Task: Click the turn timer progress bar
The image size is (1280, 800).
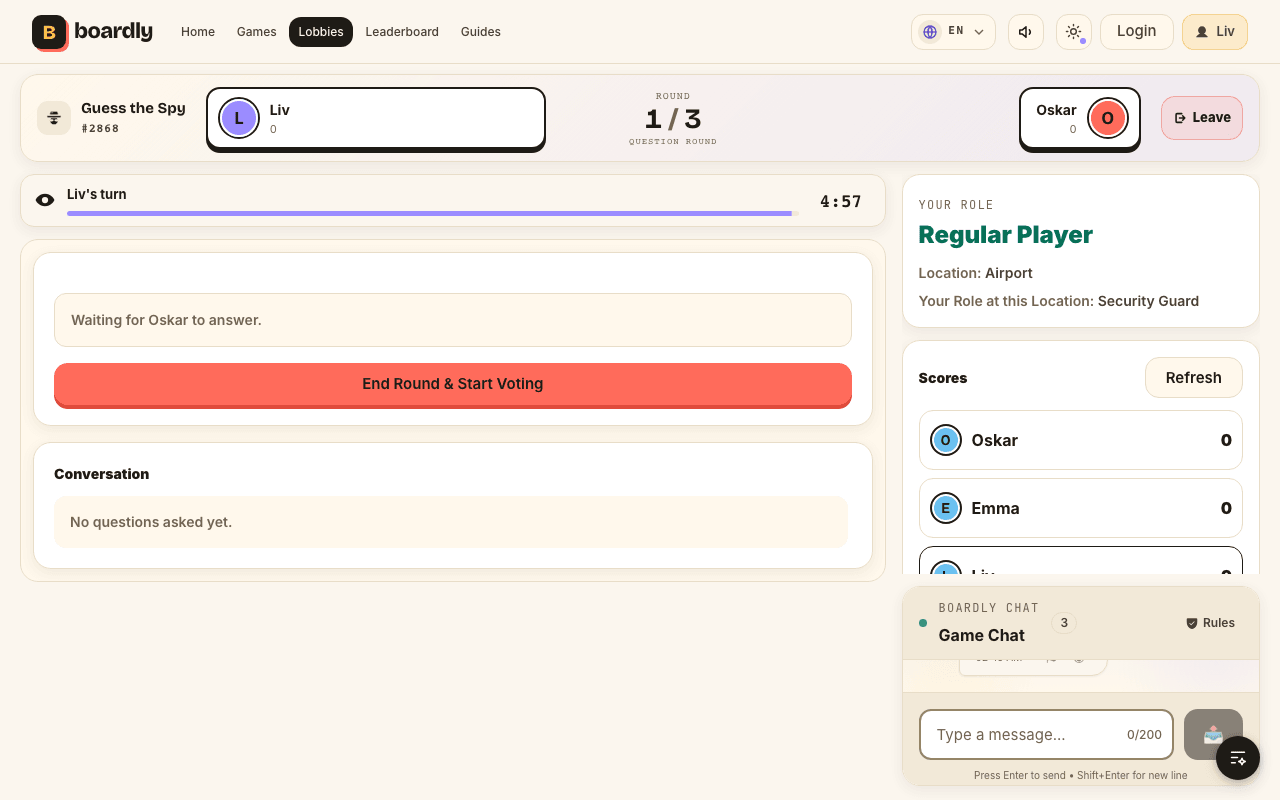Action: point(432,213)
